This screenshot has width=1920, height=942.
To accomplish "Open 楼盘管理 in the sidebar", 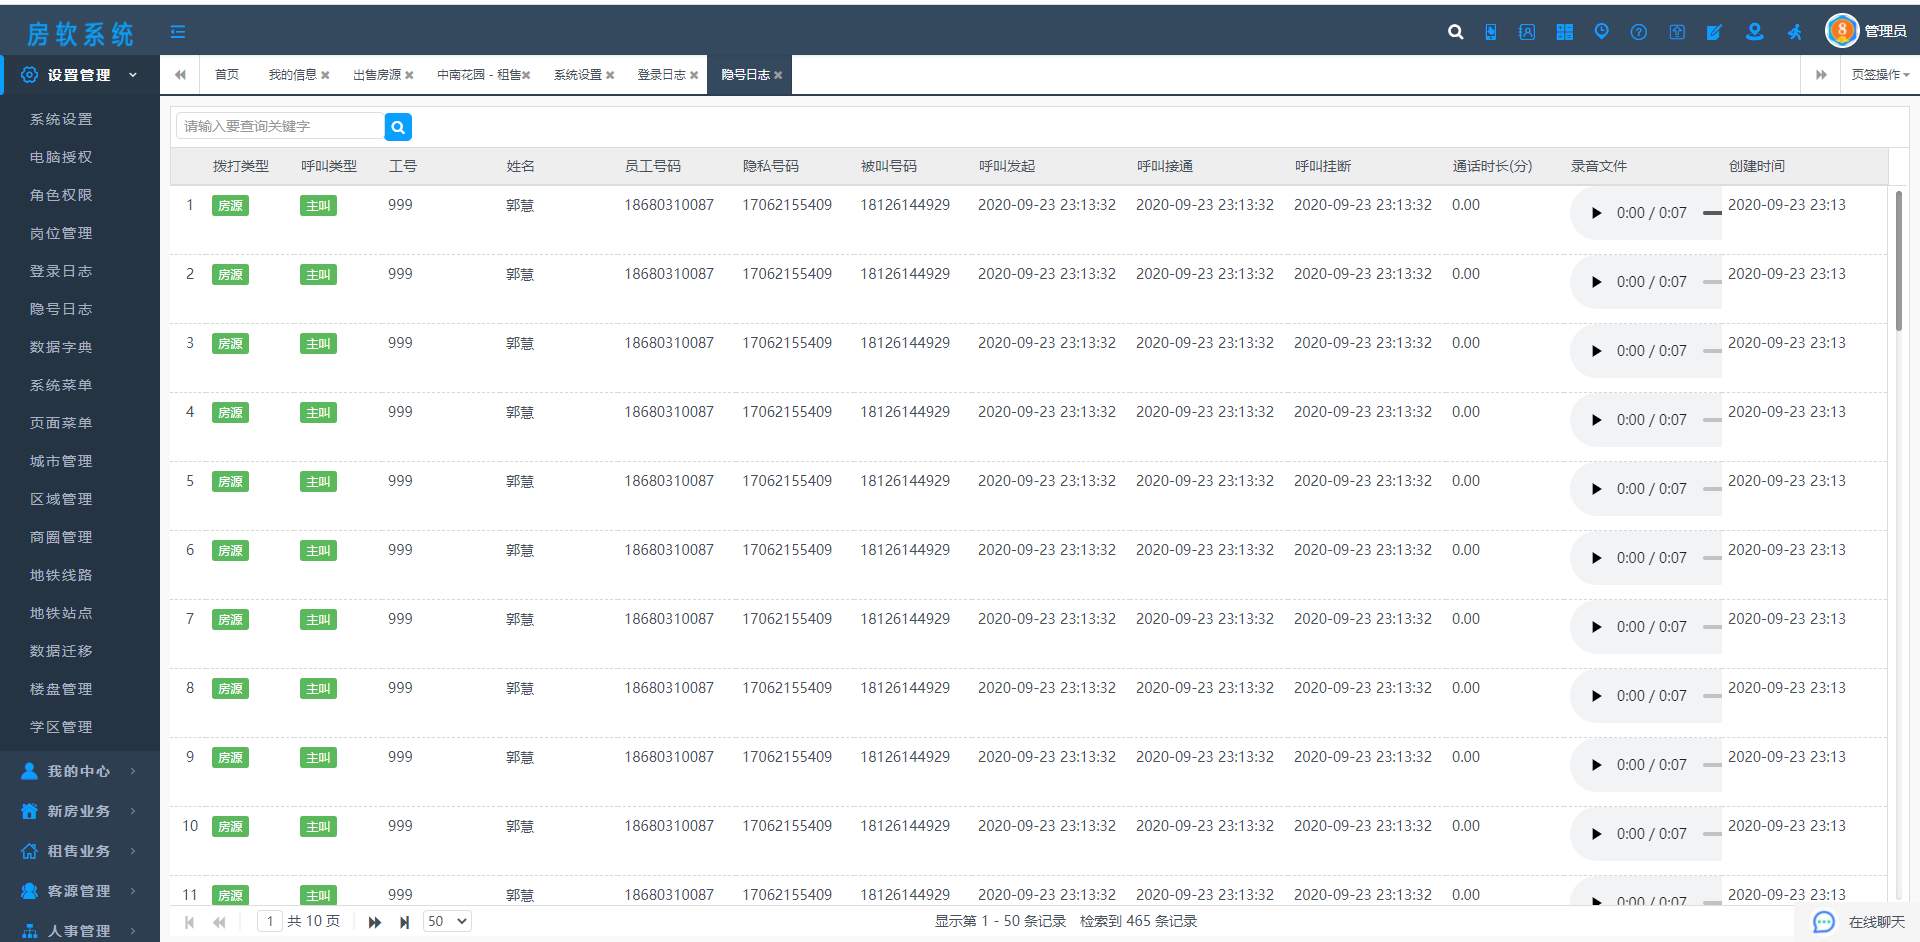I will (x=61, y=689).
